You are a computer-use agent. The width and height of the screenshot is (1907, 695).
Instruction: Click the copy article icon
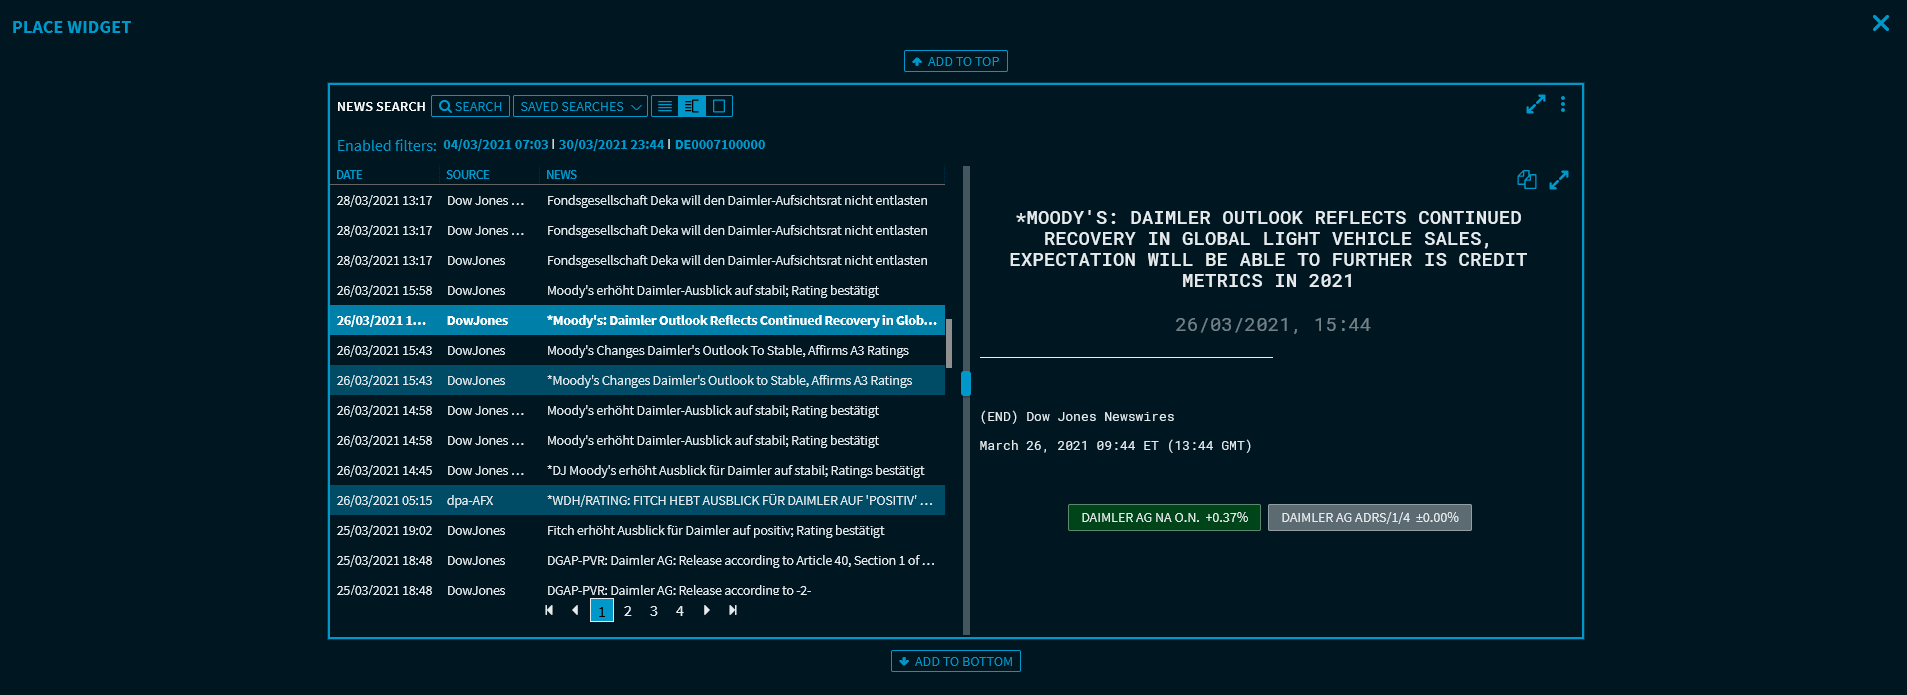pyautogui.click(x=1526, y=180)
